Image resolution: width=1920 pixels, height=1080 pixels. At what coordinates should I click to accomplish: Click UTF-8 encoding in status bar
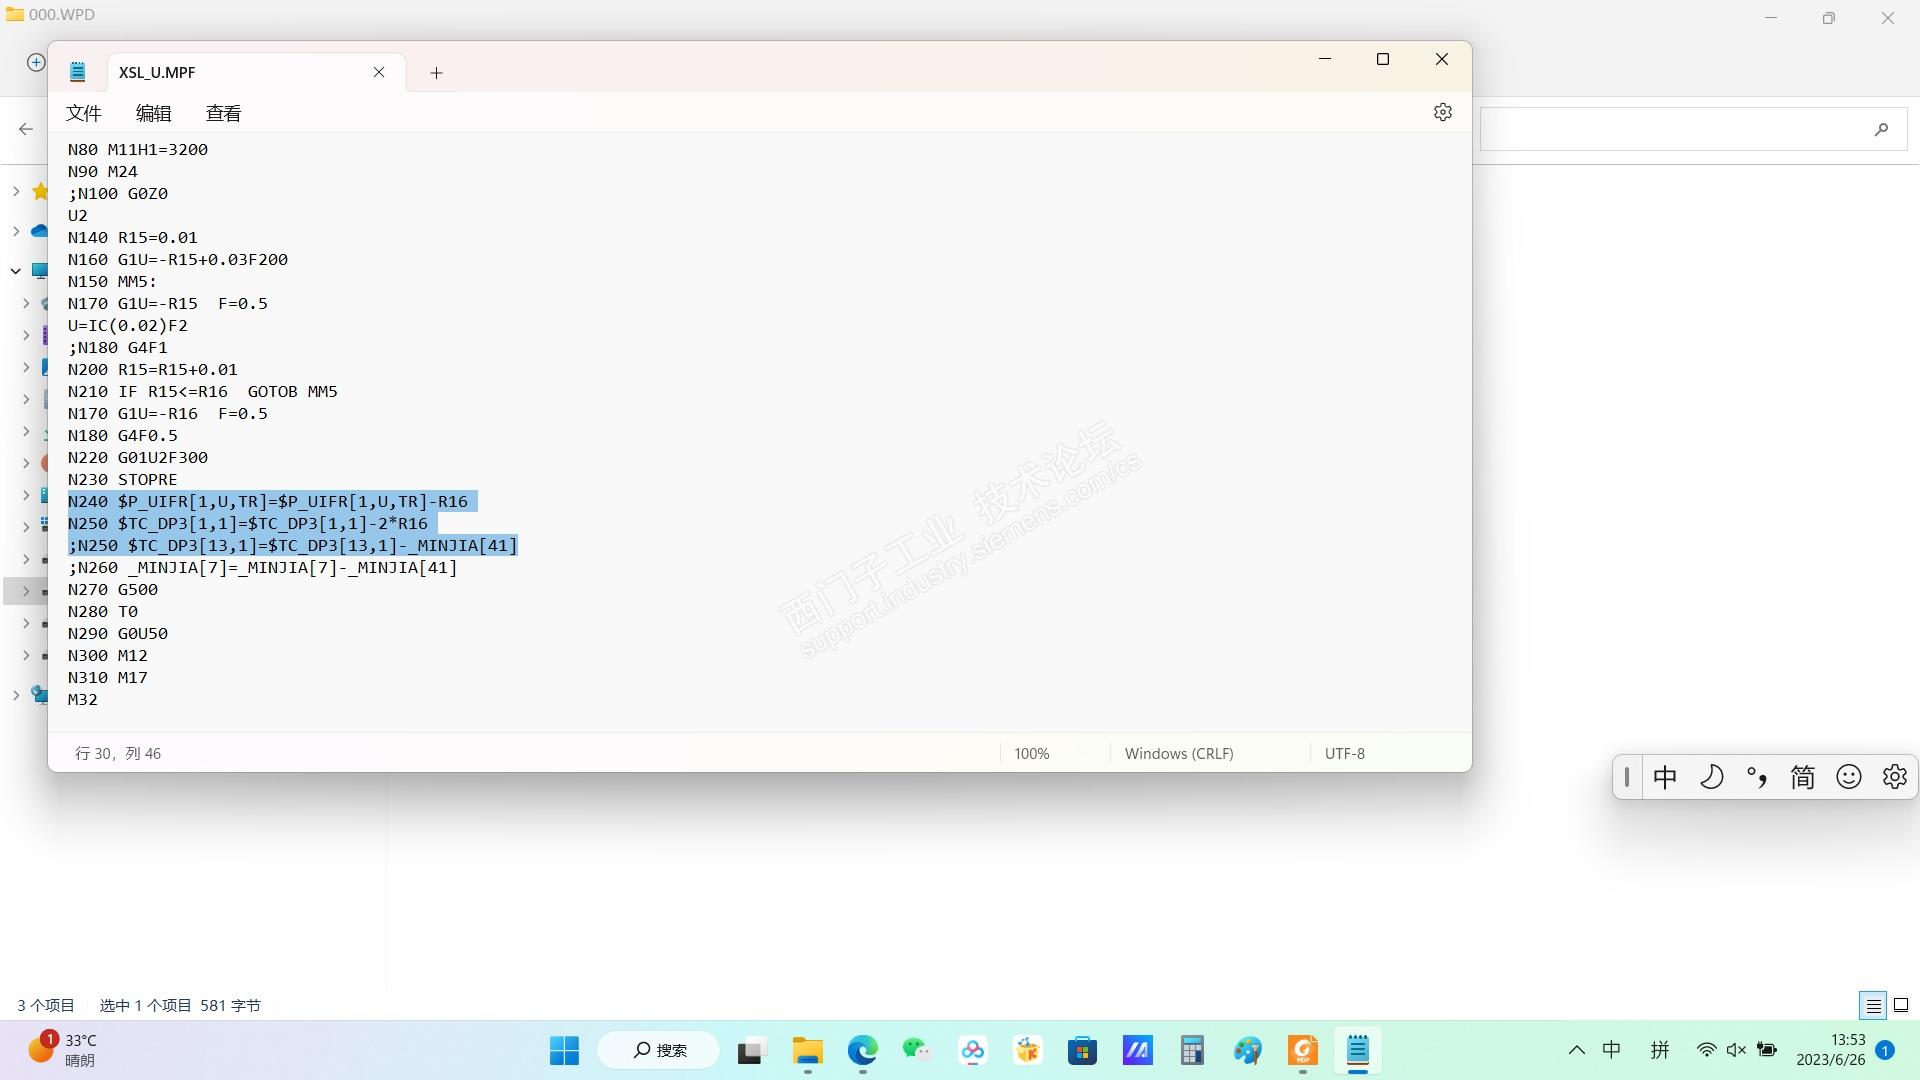point(1344,753)
